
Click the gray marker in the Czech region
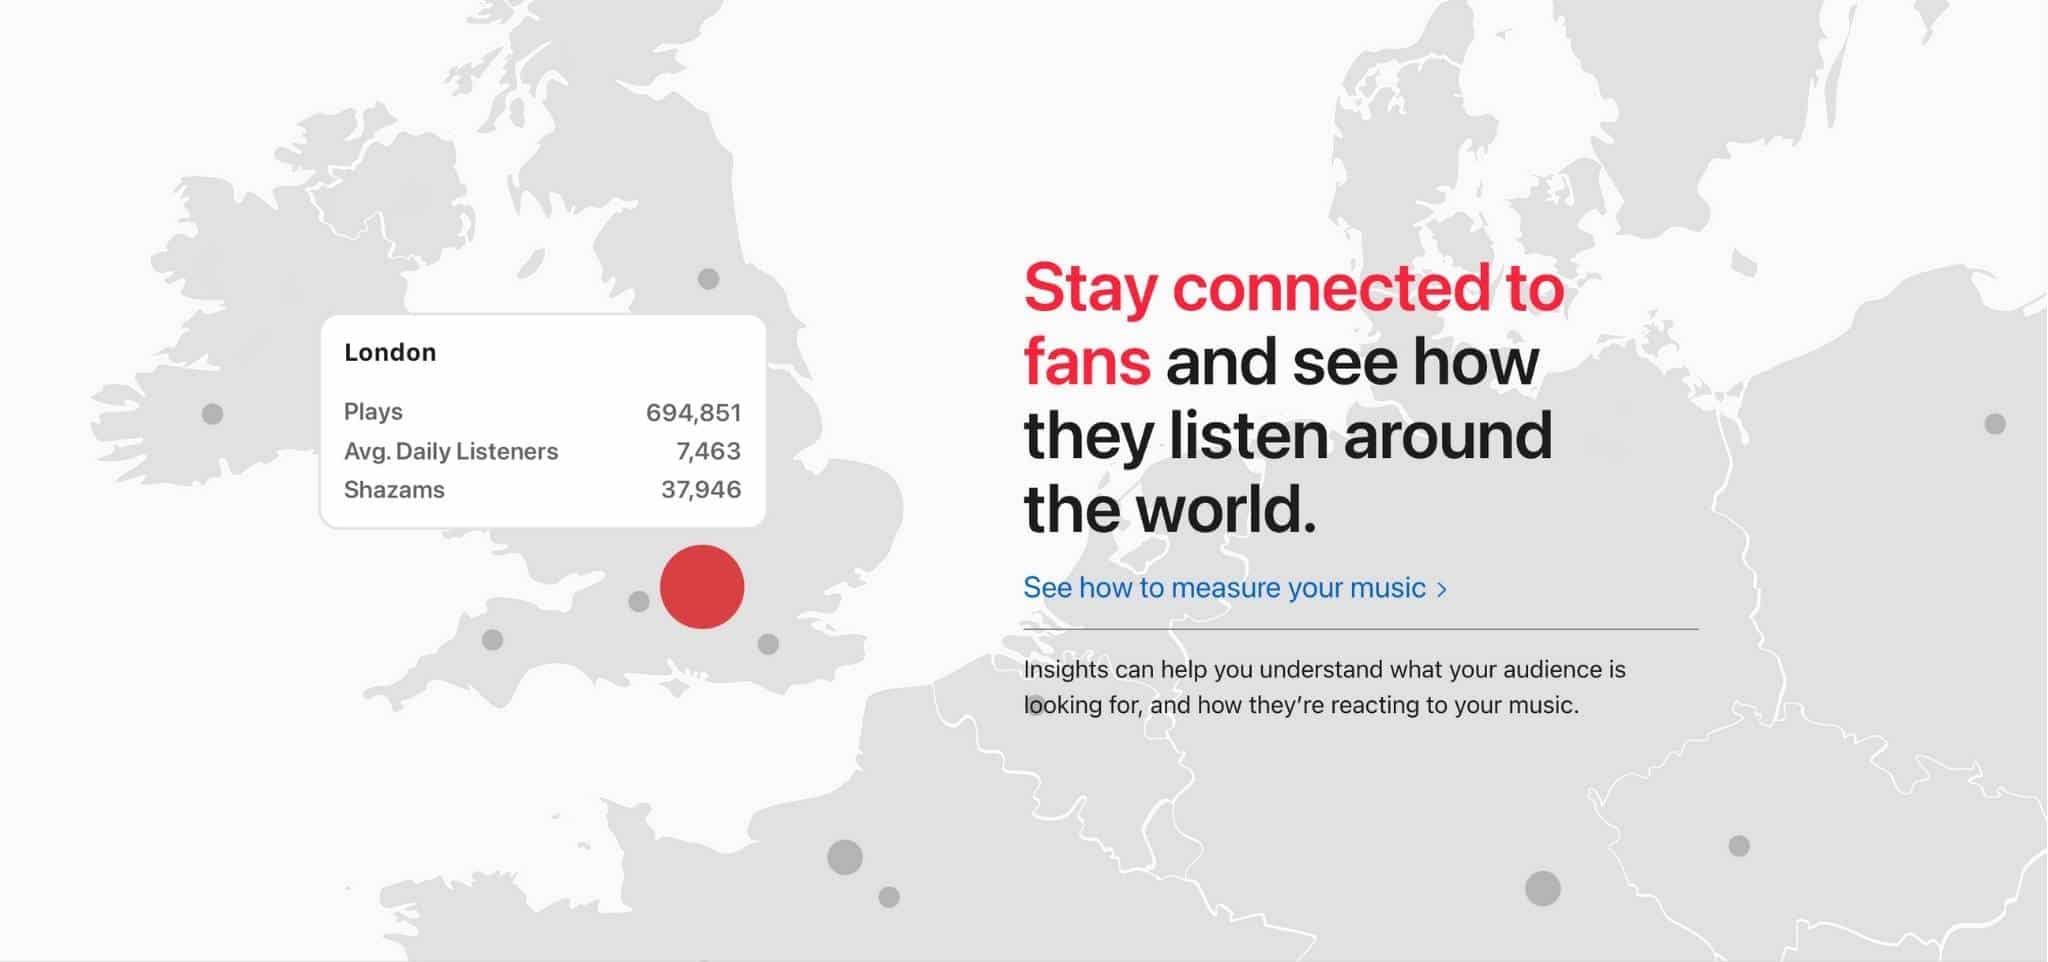coord(1739,846)
